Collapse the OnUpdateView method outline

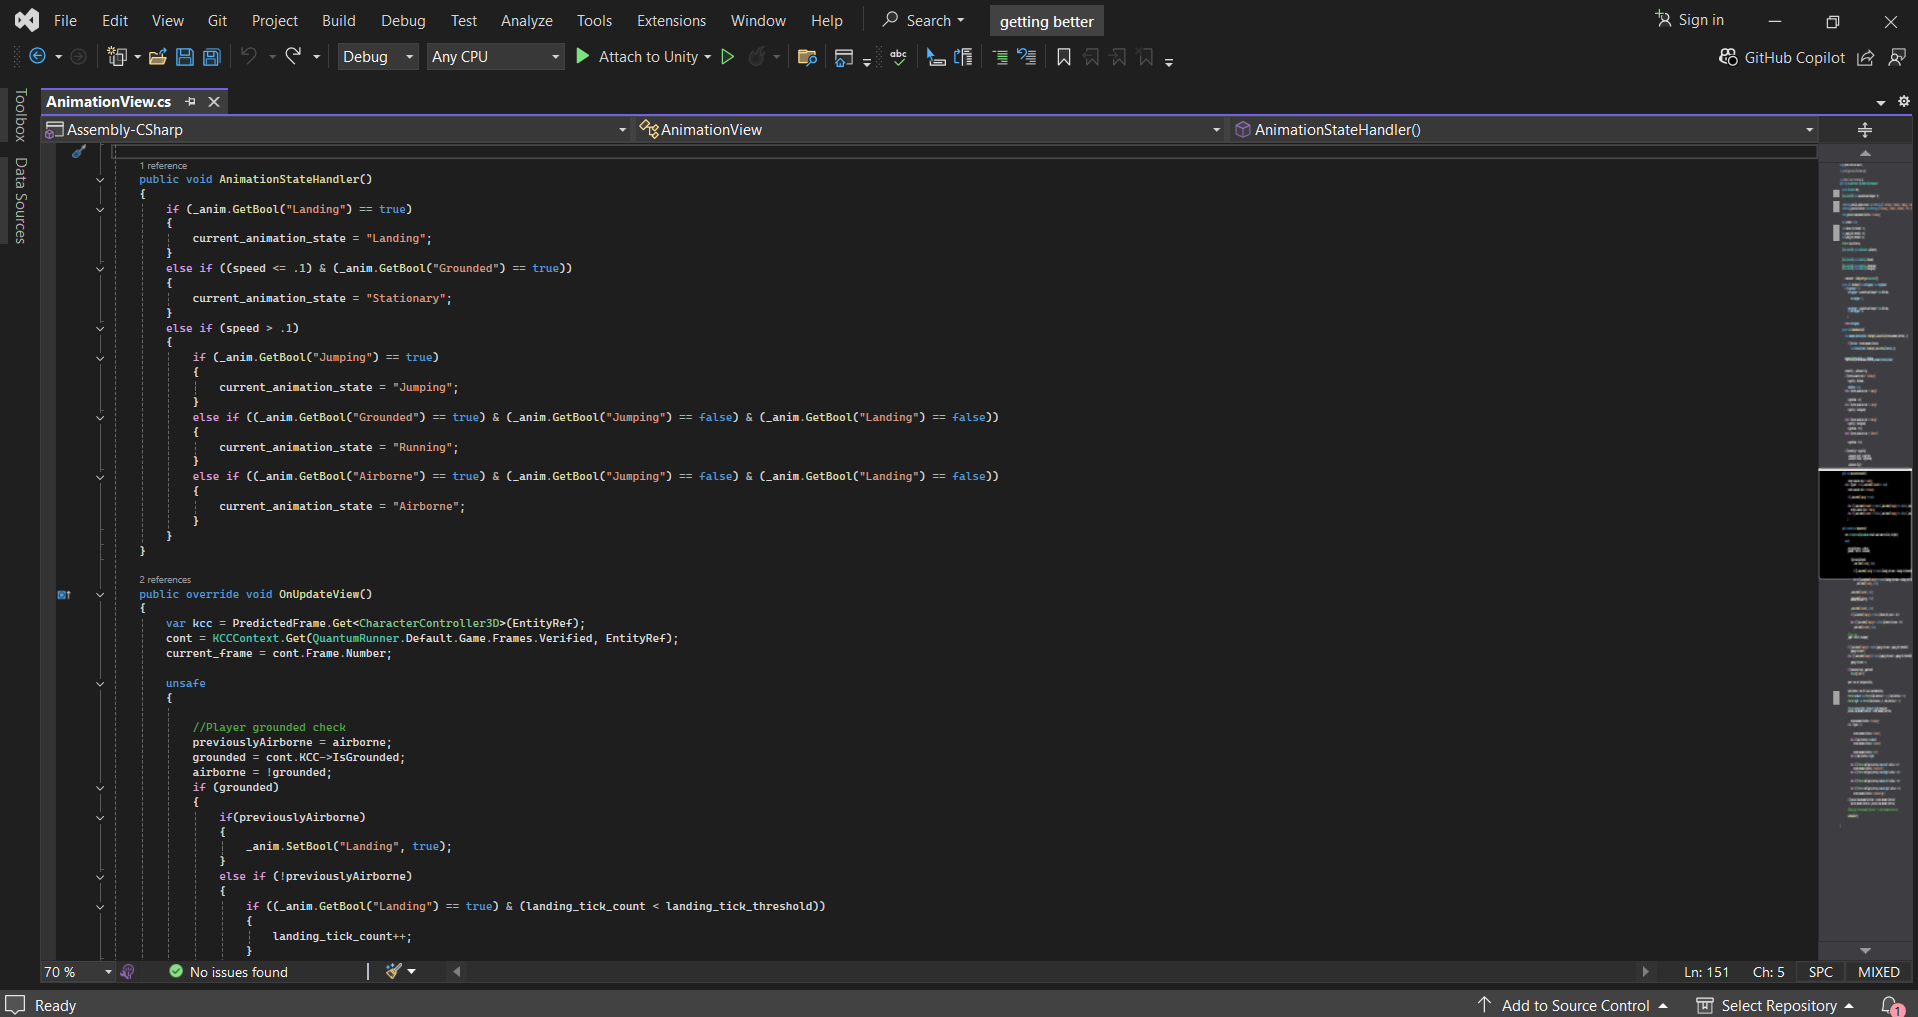[x=100, y=595]
